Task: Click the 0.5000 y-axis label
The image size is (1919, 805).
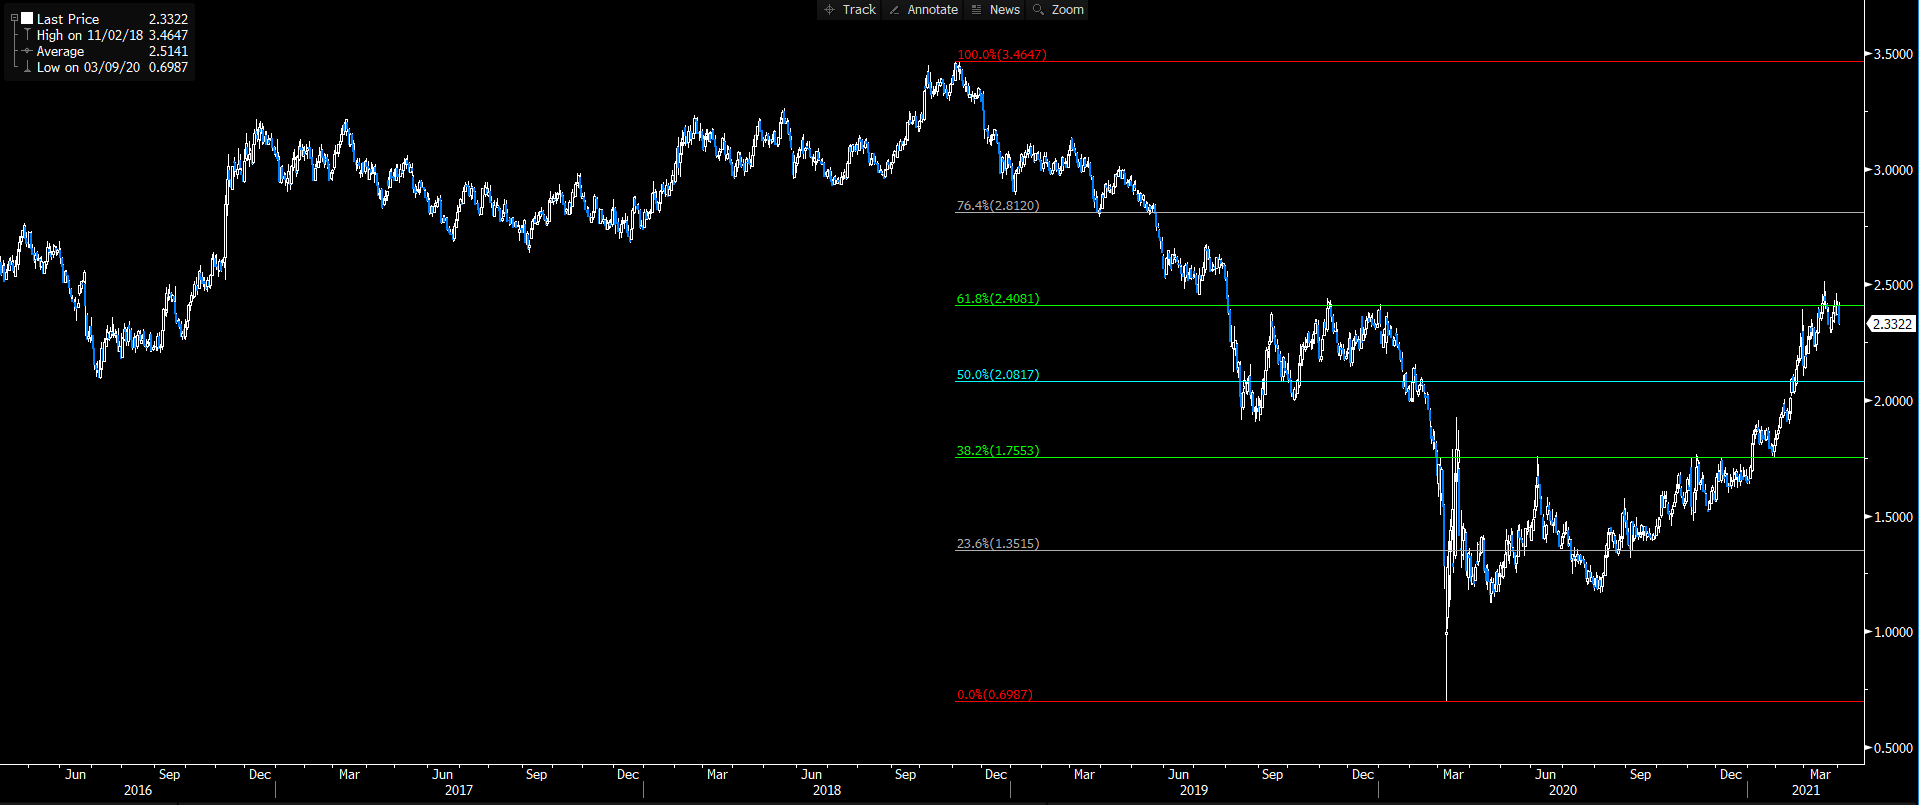Action: pyautogui.click(x=1893, y=749)
